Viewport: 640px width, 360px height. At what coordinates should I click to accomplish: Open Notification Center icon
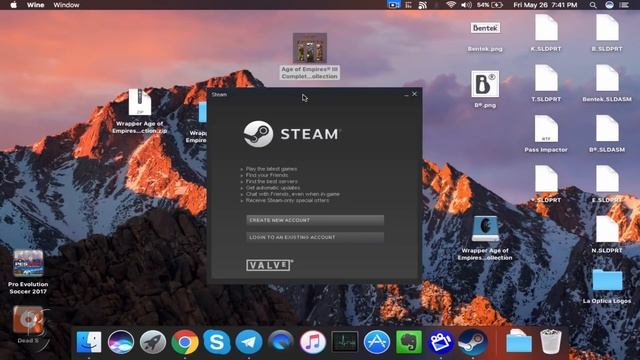coord(624,5)
